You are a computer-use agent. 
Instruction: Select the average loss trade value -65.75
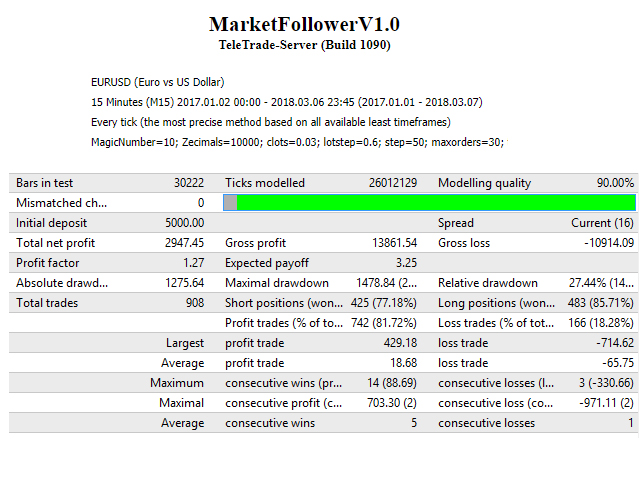point(618,363)
